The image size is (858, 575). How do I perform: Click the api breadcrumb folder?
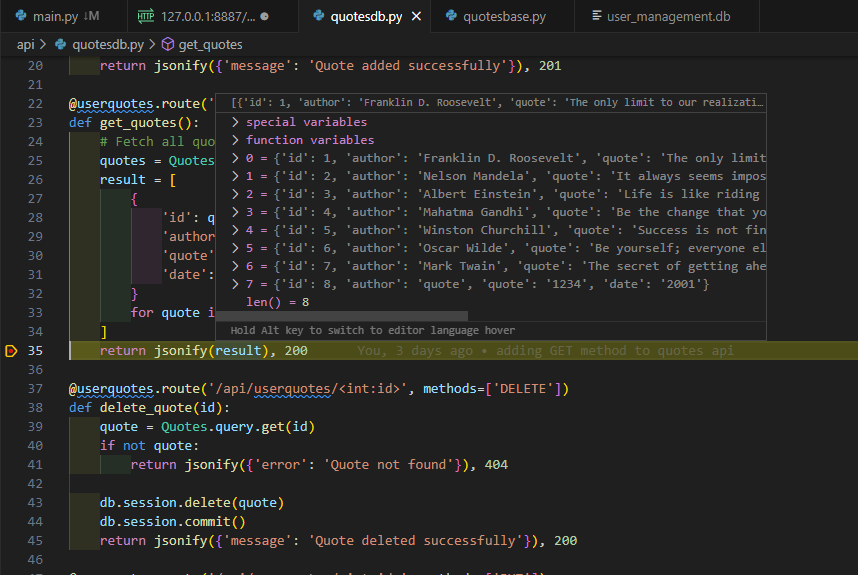(26, 44)
